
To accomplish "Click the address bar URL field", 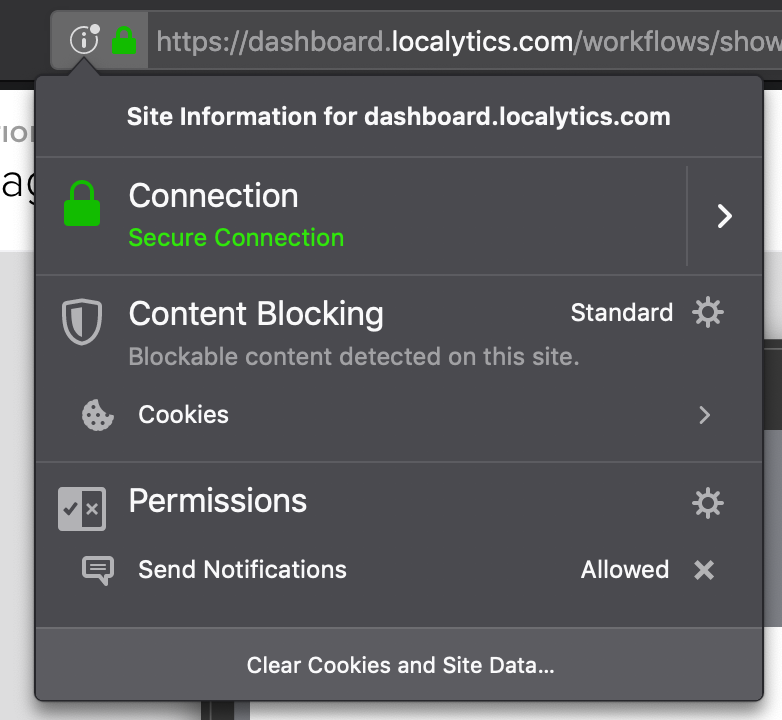I will pyautogui.click(x=466, y=41).
